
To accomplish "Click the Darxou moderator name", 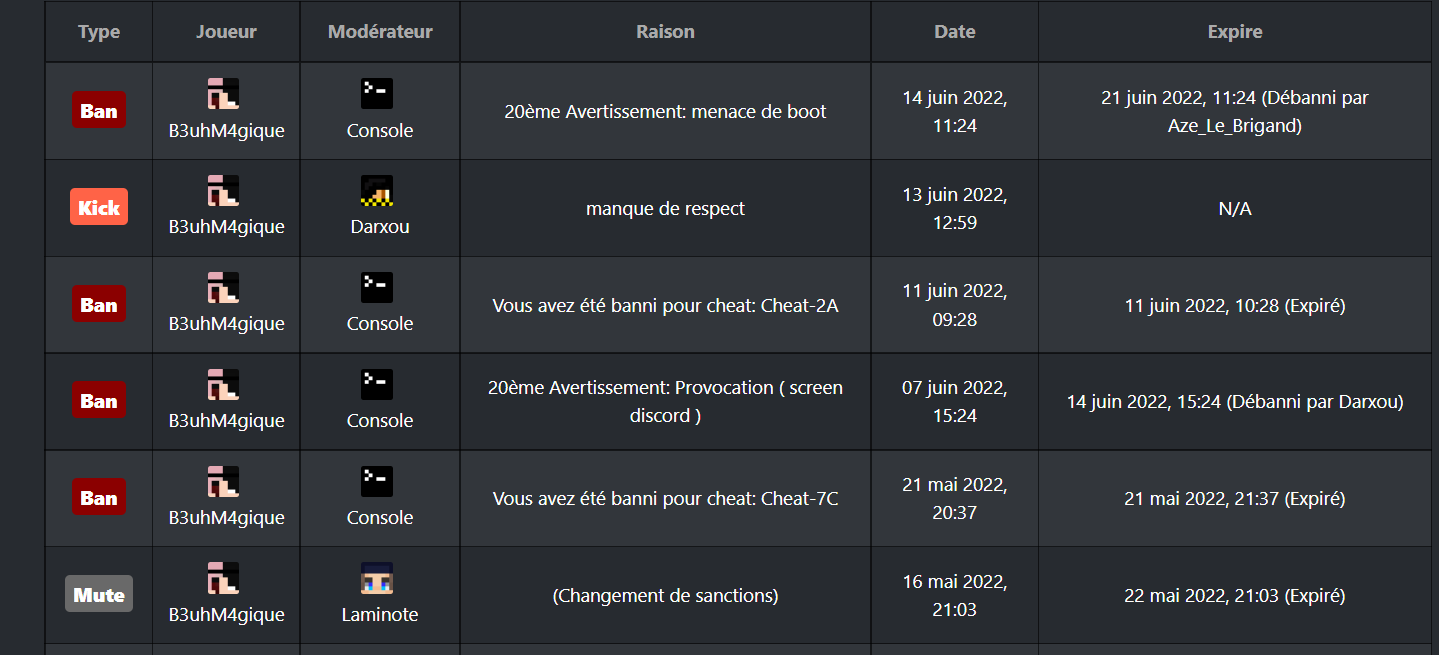I will [380, 227].
